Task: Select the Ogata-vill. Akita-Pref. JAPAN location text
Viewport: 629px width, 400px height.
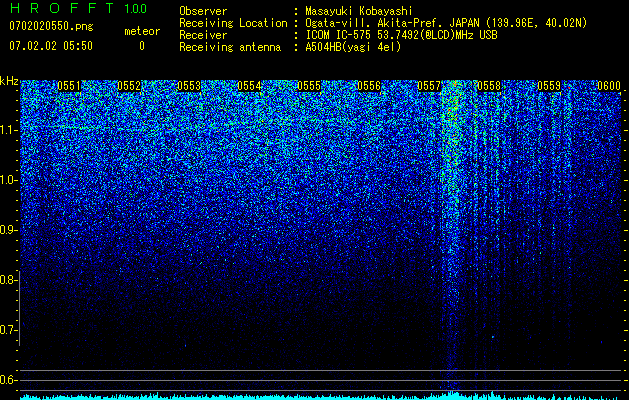Action: pyautogui.click(x=446, y=23)
